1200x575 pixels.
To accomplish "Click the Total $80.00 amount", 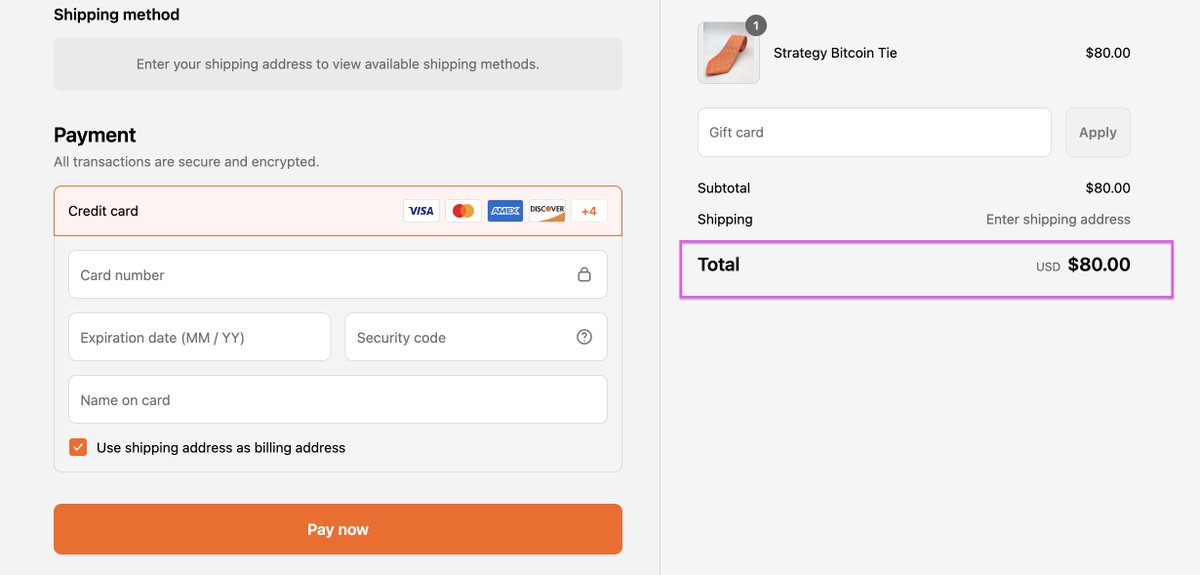I will pyautogui.click(x=1098, y=265).
